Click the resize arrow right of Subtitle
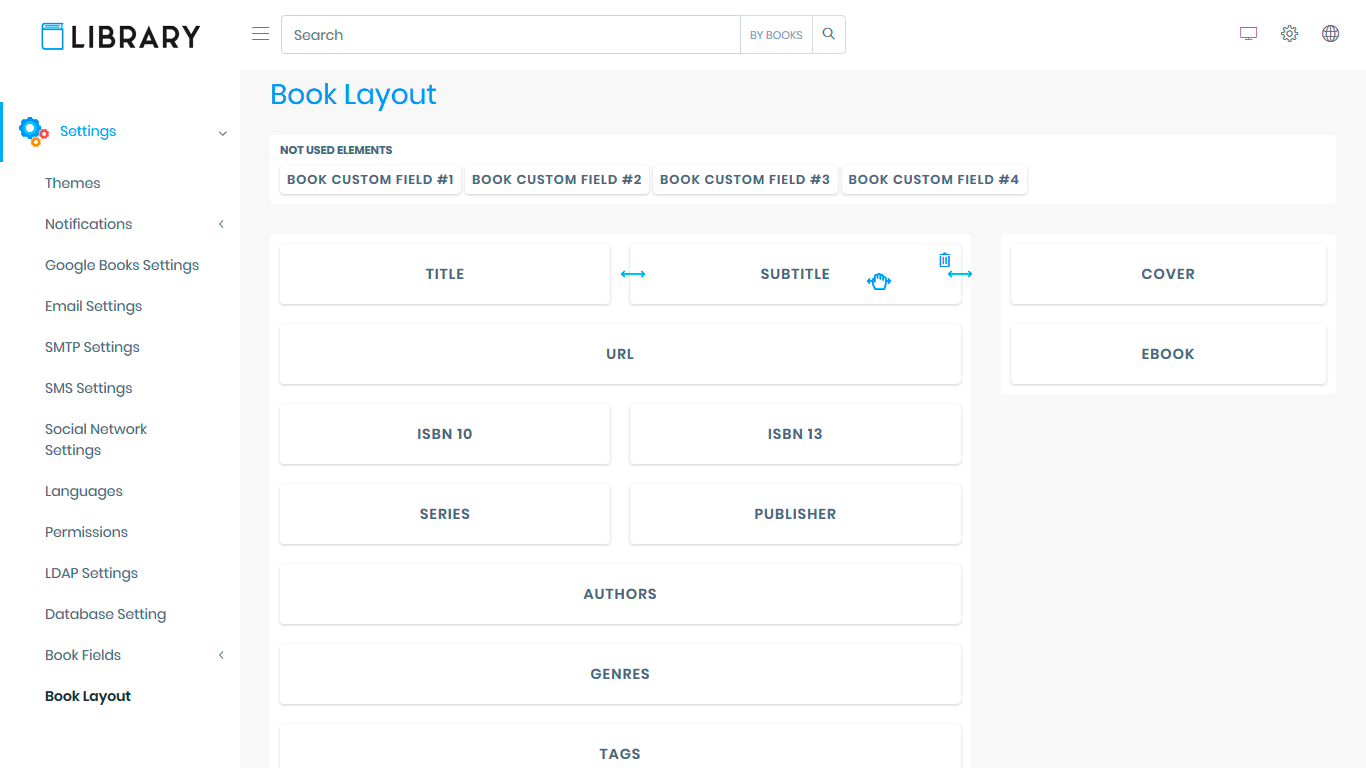 point(960,274)
